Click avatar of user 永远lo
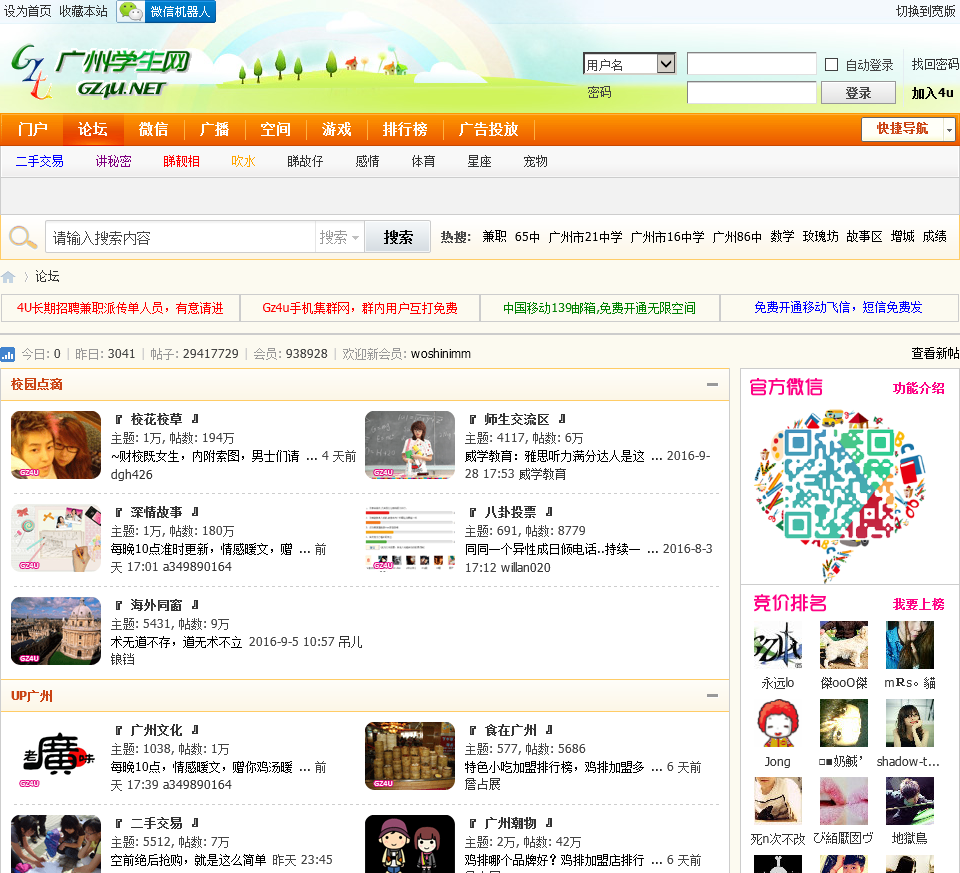Viewport: 960px width, 873px height. coord(778,645)
